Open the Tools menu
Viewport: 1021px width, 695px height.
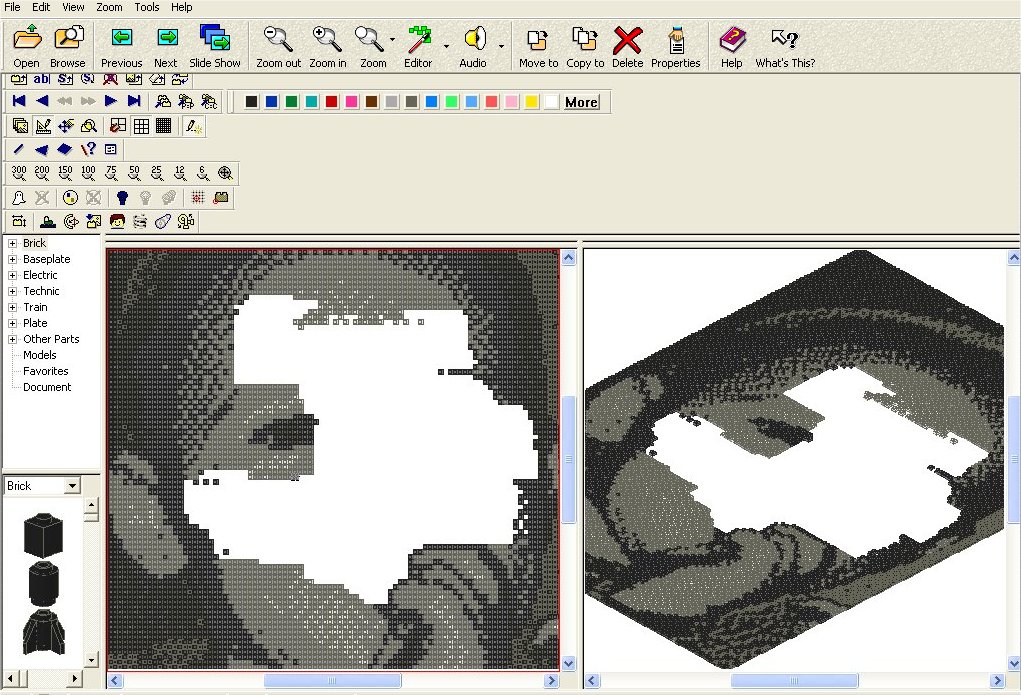[147, 7]
